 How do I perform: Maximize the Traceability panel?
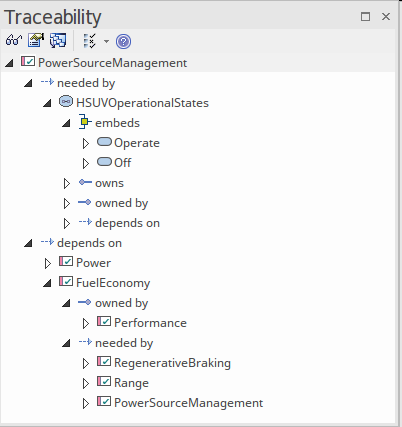point(365,16)
